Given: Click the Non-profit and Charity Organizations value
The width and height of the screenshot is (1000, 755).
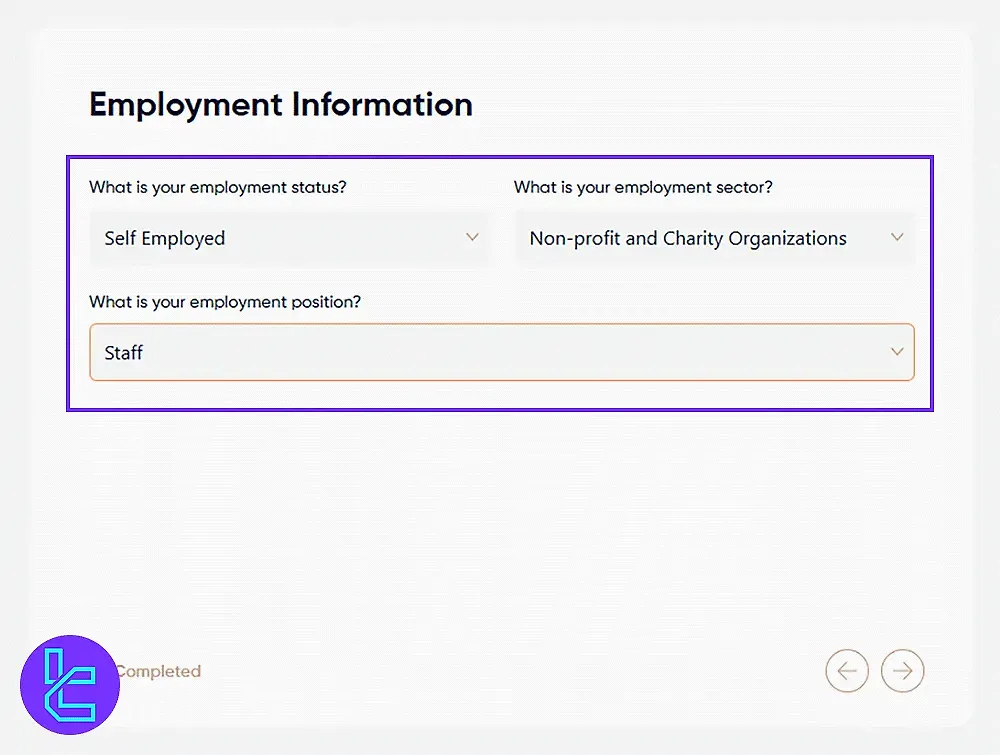Looking at the screenshot, I should [688, 238].
